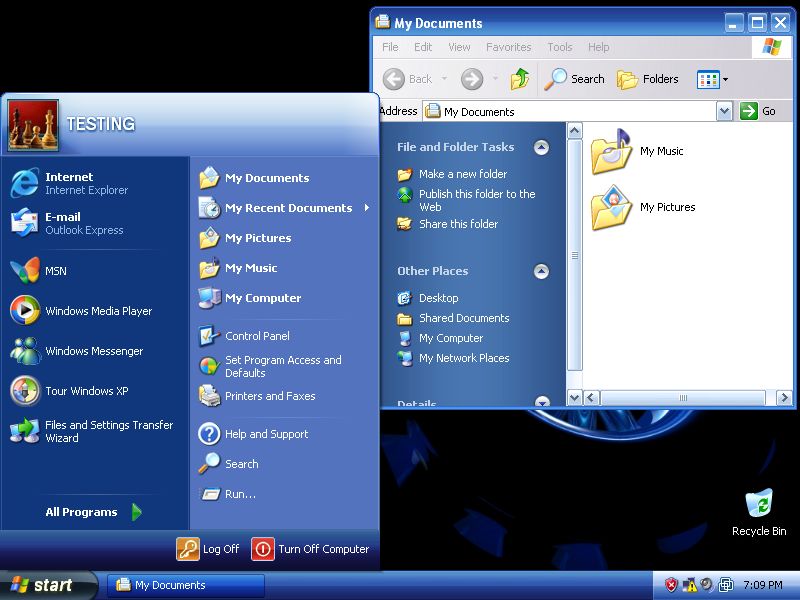
Task: Click Publish this folder to the Web
Action: click(466, 201)
